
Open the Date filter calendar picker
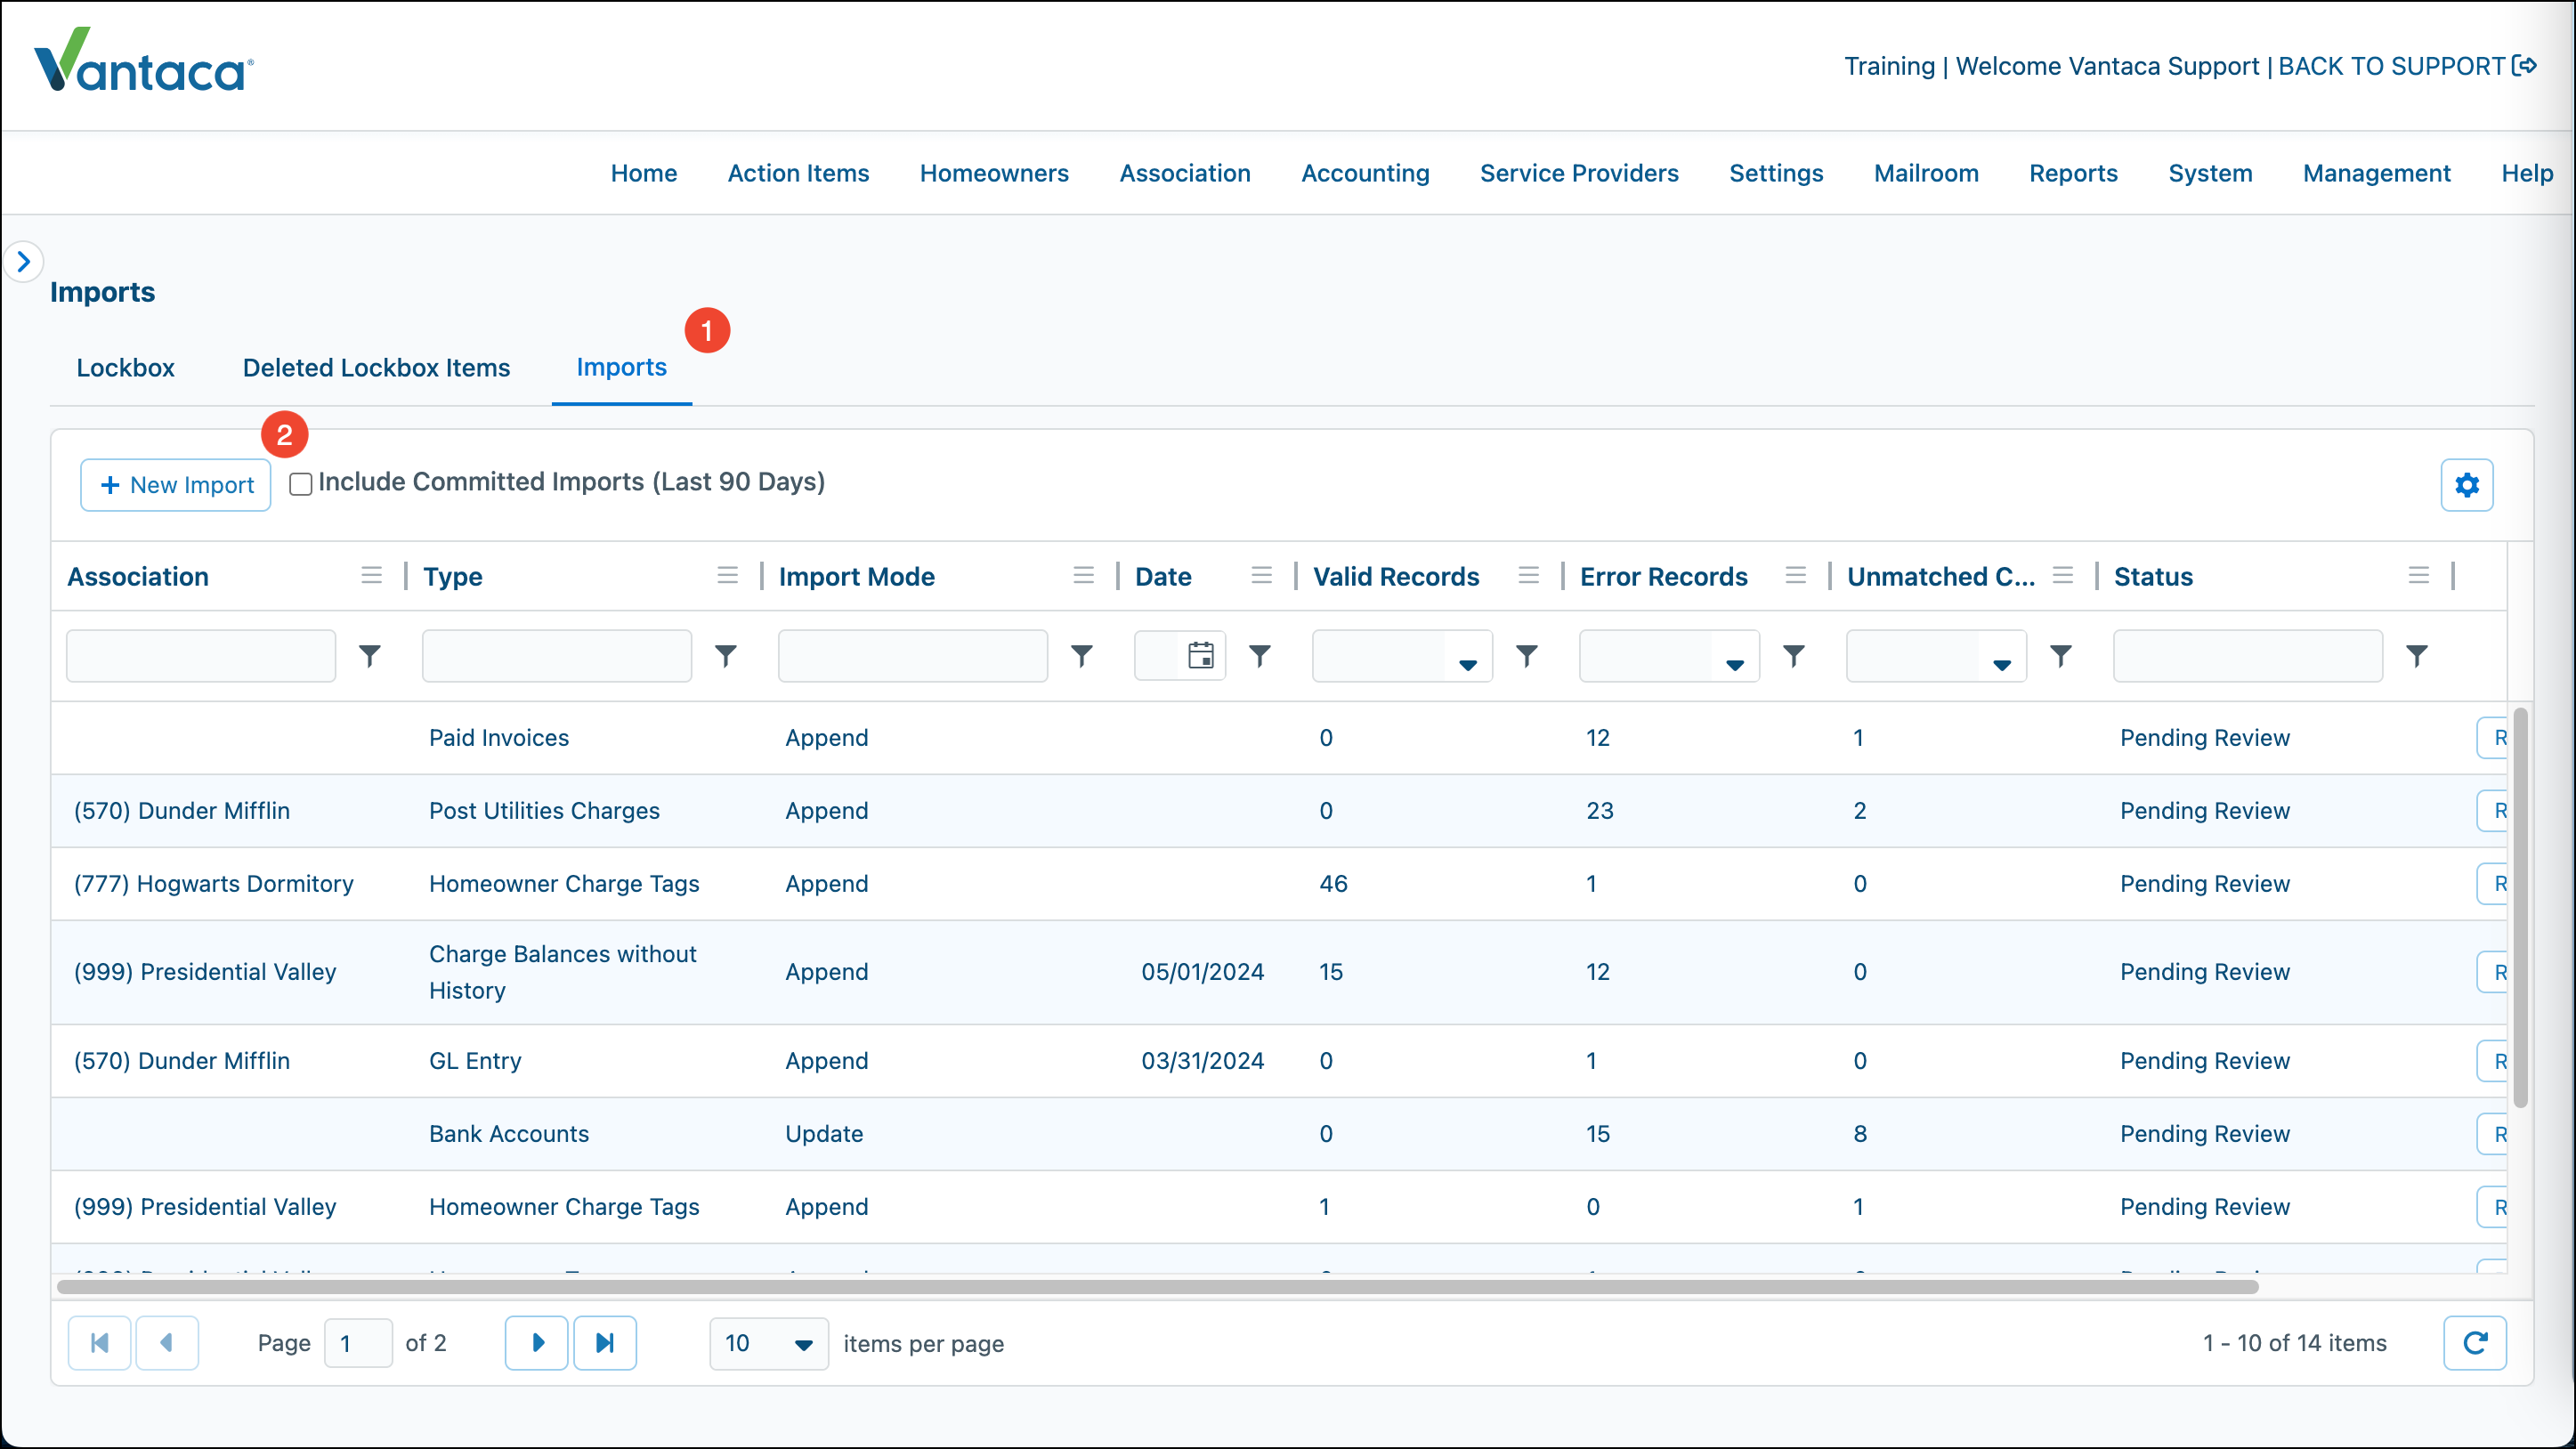click(1200, 656)
